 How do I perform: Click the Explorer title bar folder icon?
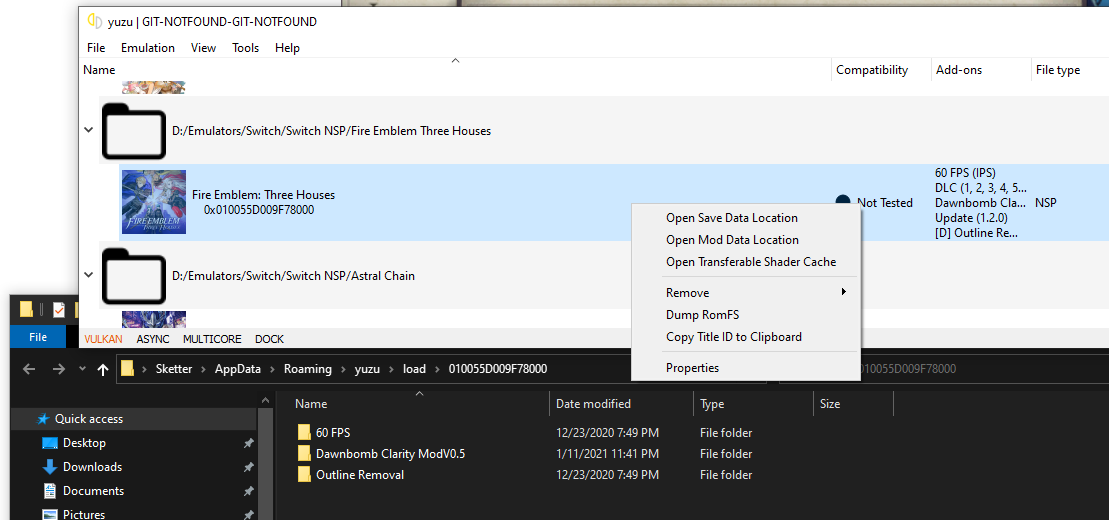point(26,309)
